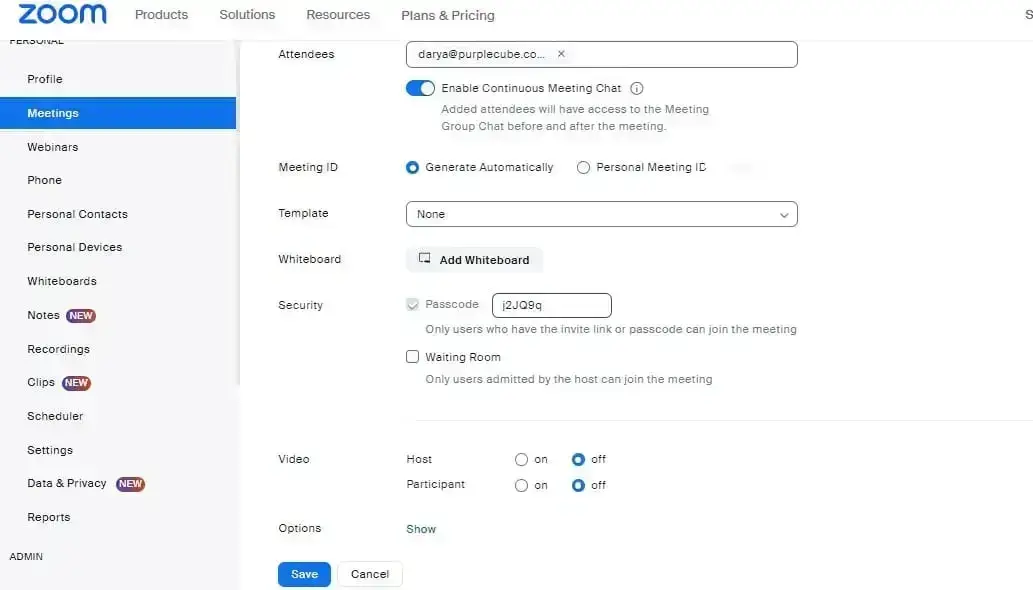Click the whiteboard icon in Add Whiteboard
Viewport: 1033px width, 590px height.
click(425, 259)
